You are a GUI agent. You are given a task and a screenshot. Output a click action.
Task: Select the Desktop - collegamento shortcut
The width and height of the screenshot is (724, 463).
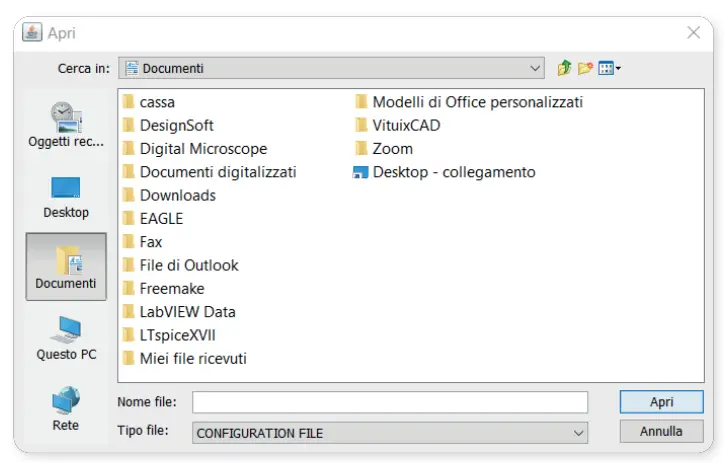tap(453, 172)
